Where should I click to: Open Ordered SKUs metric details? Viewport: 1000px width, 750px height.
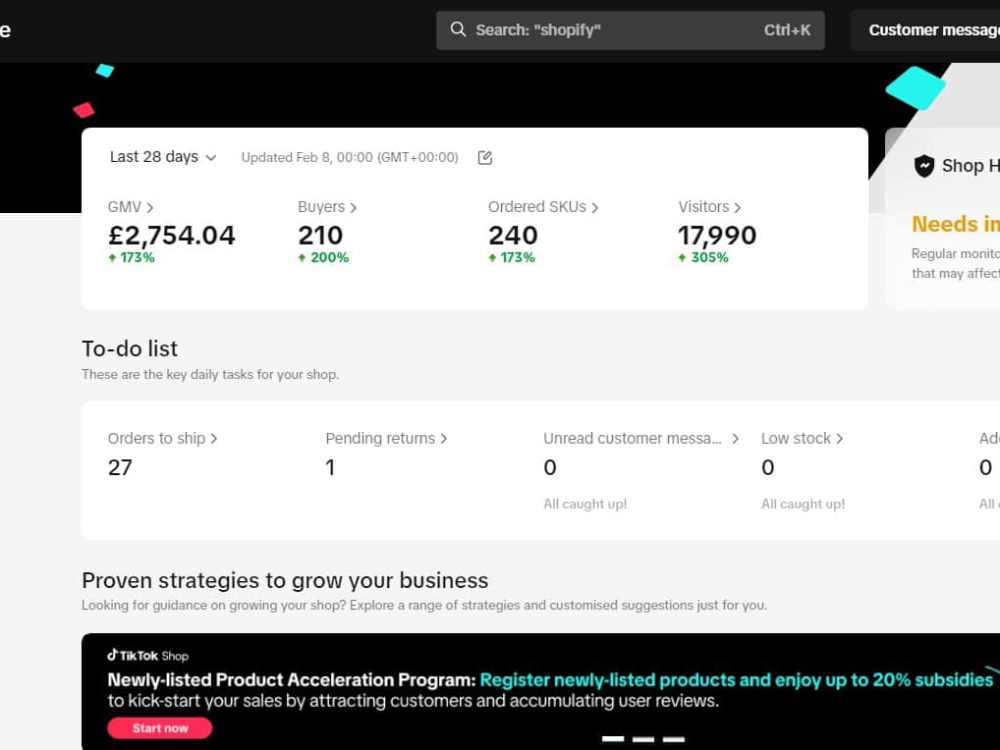[x=543, y=207]
